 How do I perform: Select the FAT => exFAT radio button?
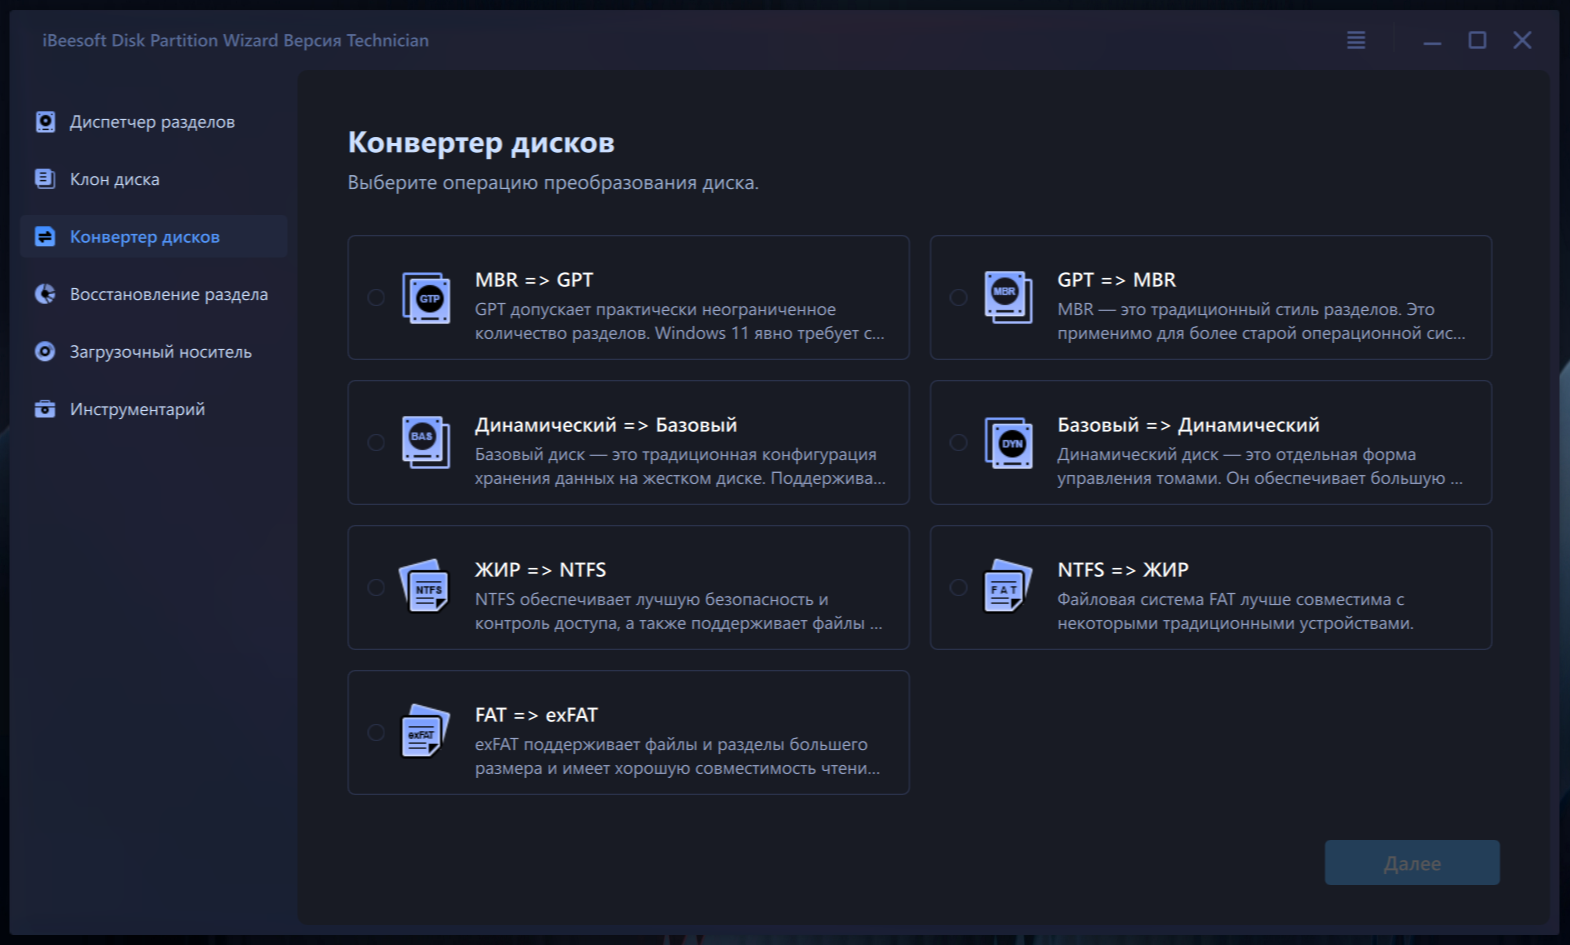tap(376, 733)
